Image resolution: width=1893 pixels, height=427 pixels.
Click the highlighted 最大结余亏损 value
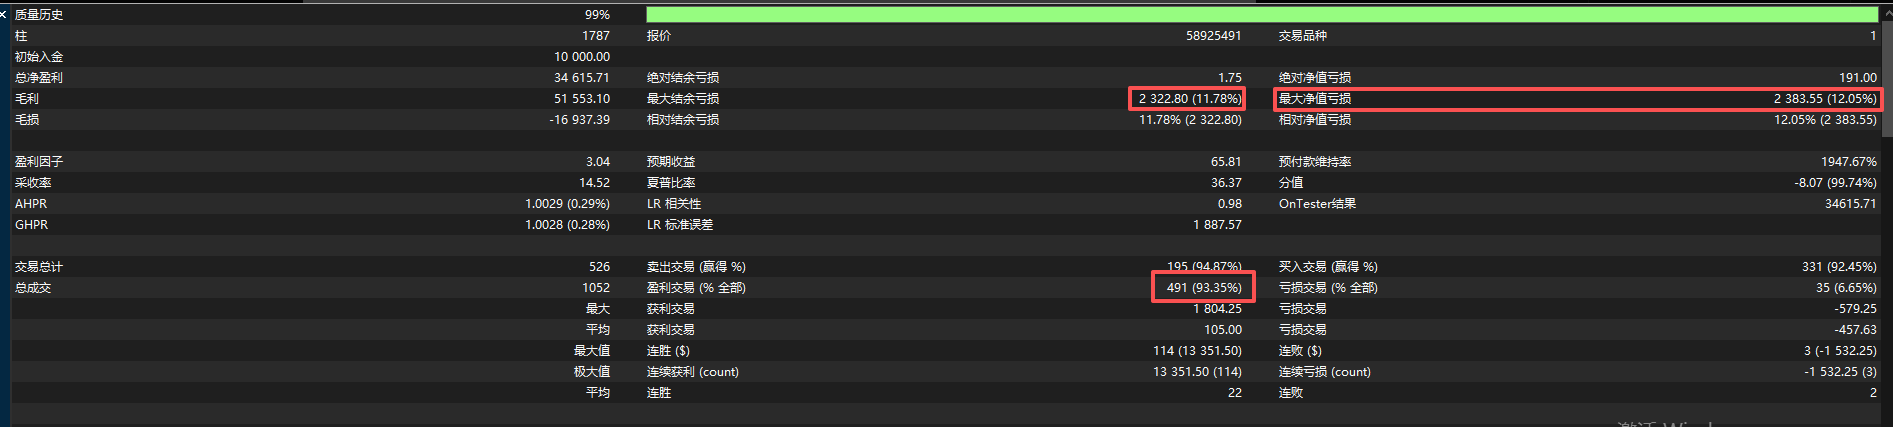click(x=1189, y=99)
